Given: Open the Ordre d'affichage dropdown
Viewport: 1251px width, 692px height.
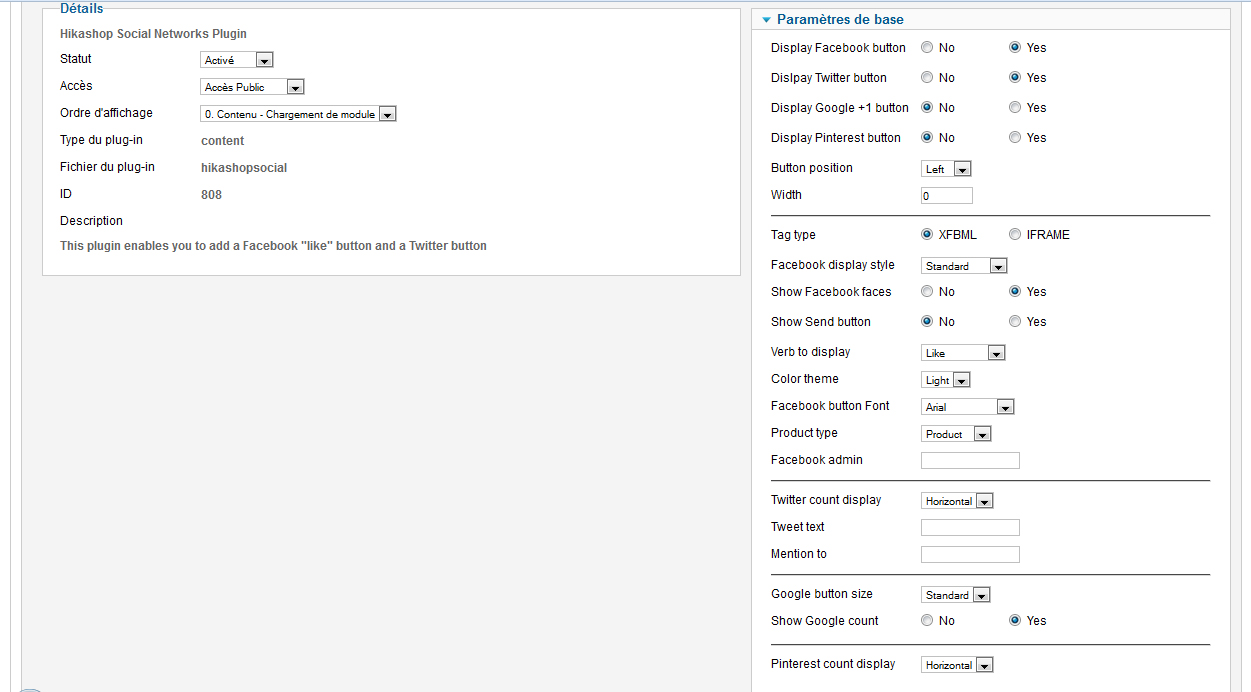Looking at the screenshot, I should click(299, 114).
